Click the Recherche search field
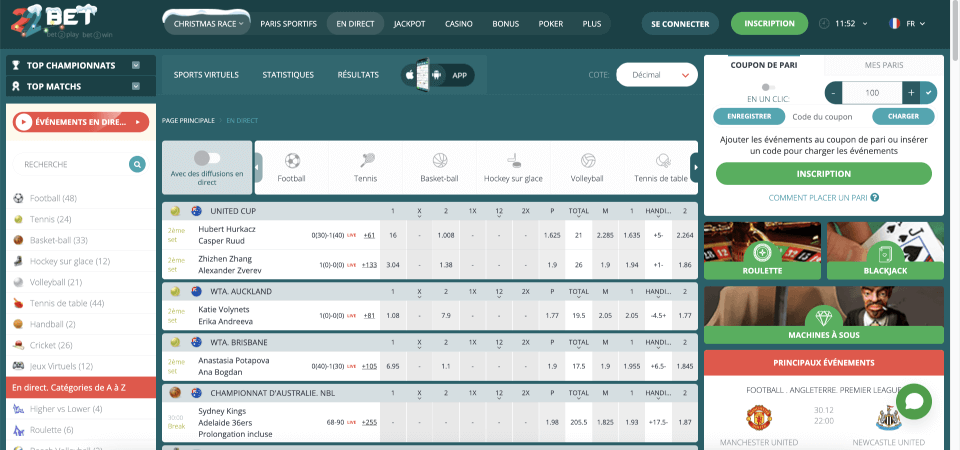Viewport: 960px width, 450px height. tap(73, 165)
